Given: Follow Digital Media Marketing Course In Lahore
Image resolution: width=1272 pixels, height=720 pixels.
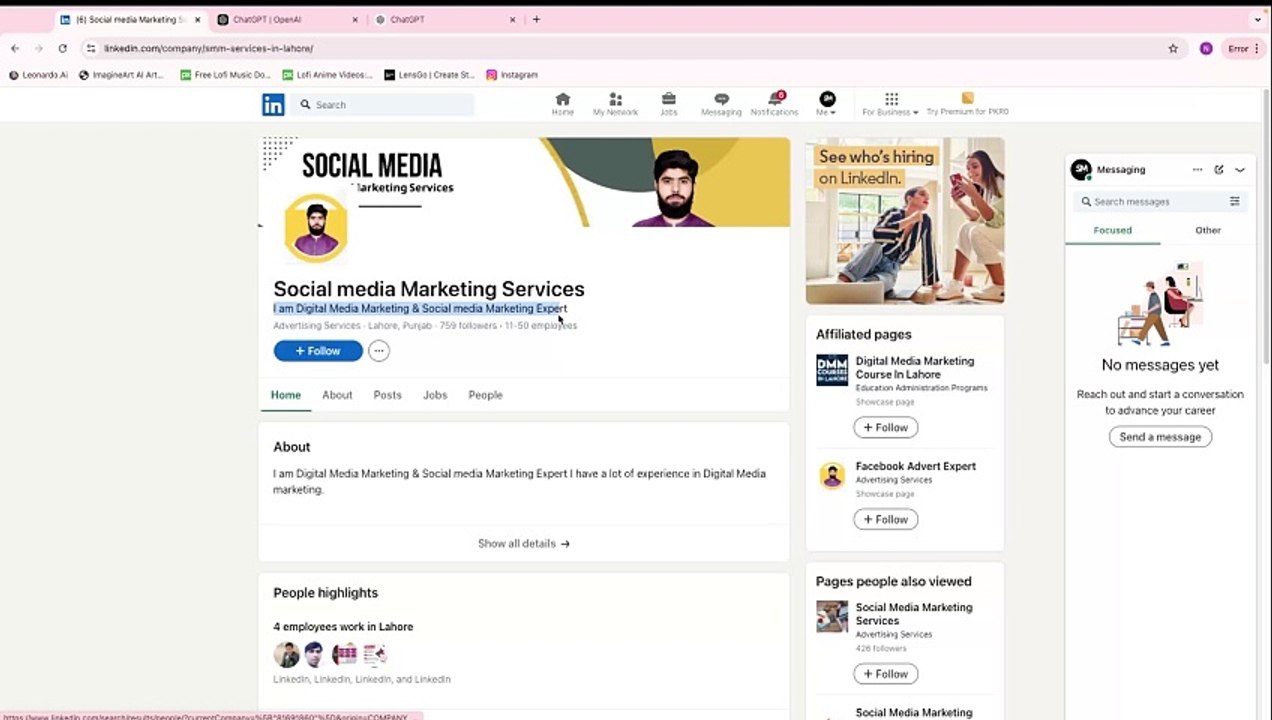Looking at the screenshot, I should point(885,427).
